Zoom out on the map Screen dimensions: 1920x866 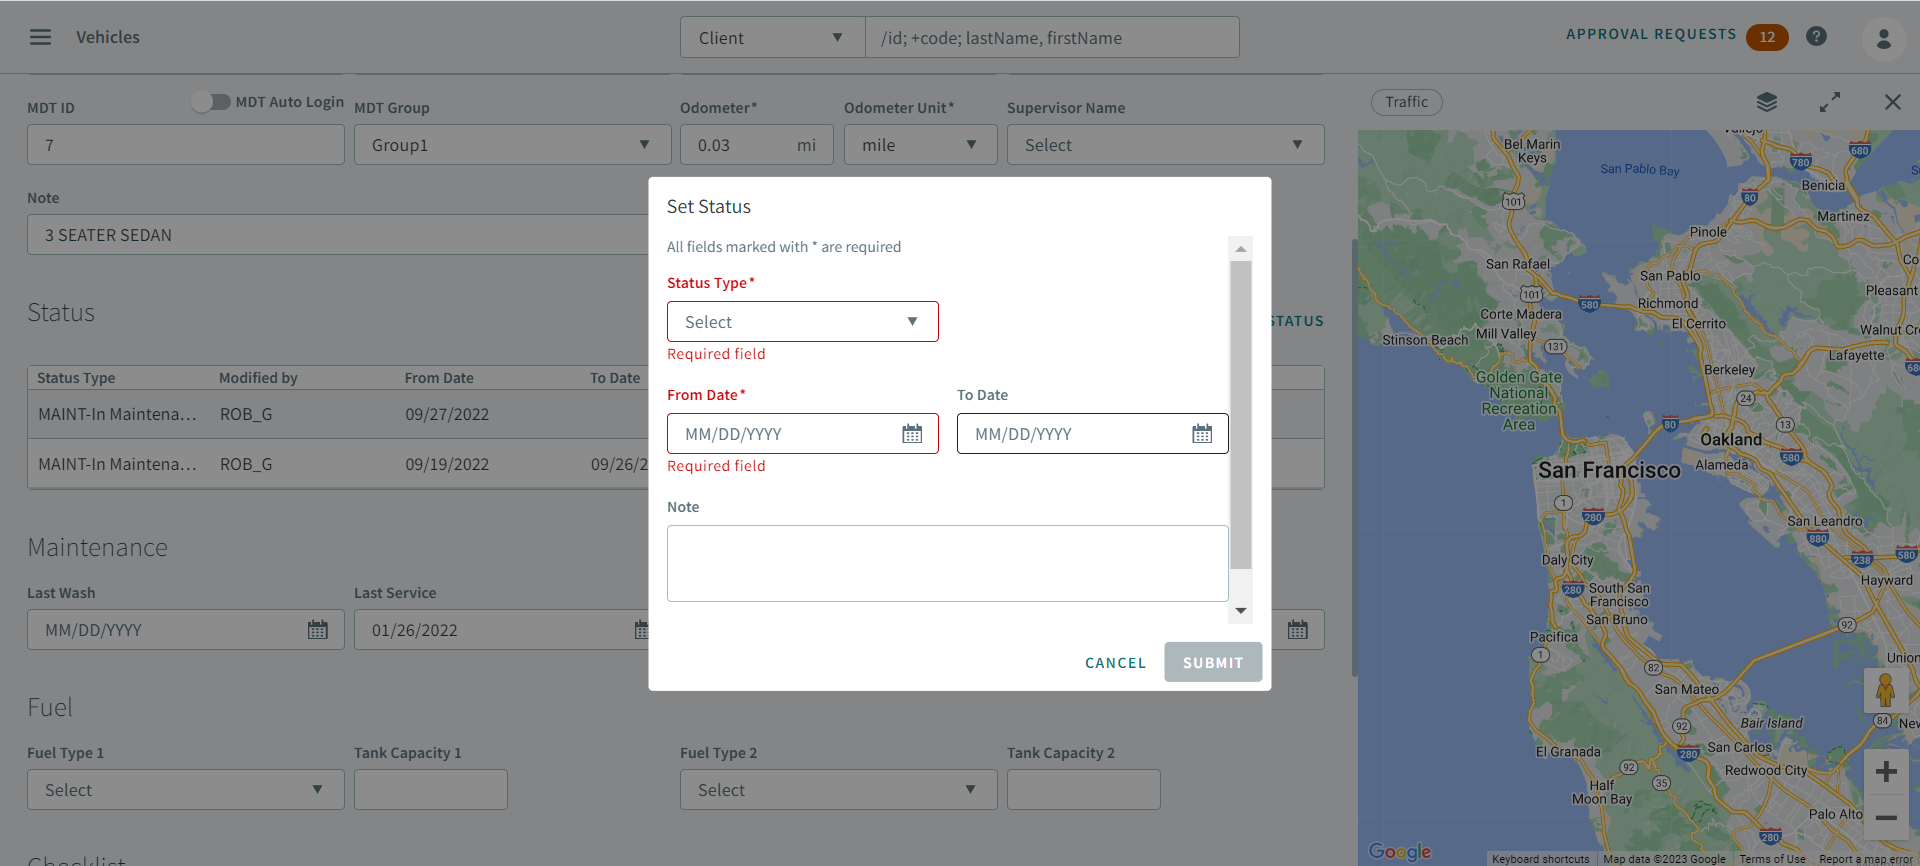[x=1886, y=817]
